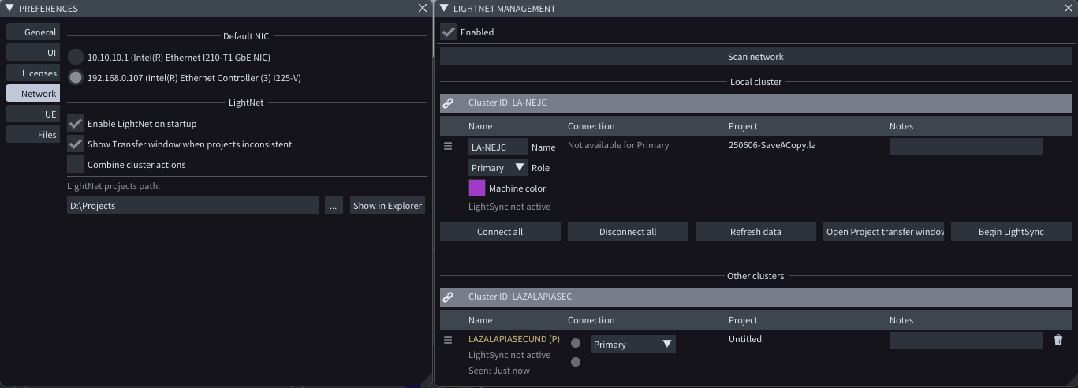The height and width of the screenshot is (388, 1078).
Task: Click the link icon beside Cluster ID LAZALAPIASEC
Action: [448, 297]
